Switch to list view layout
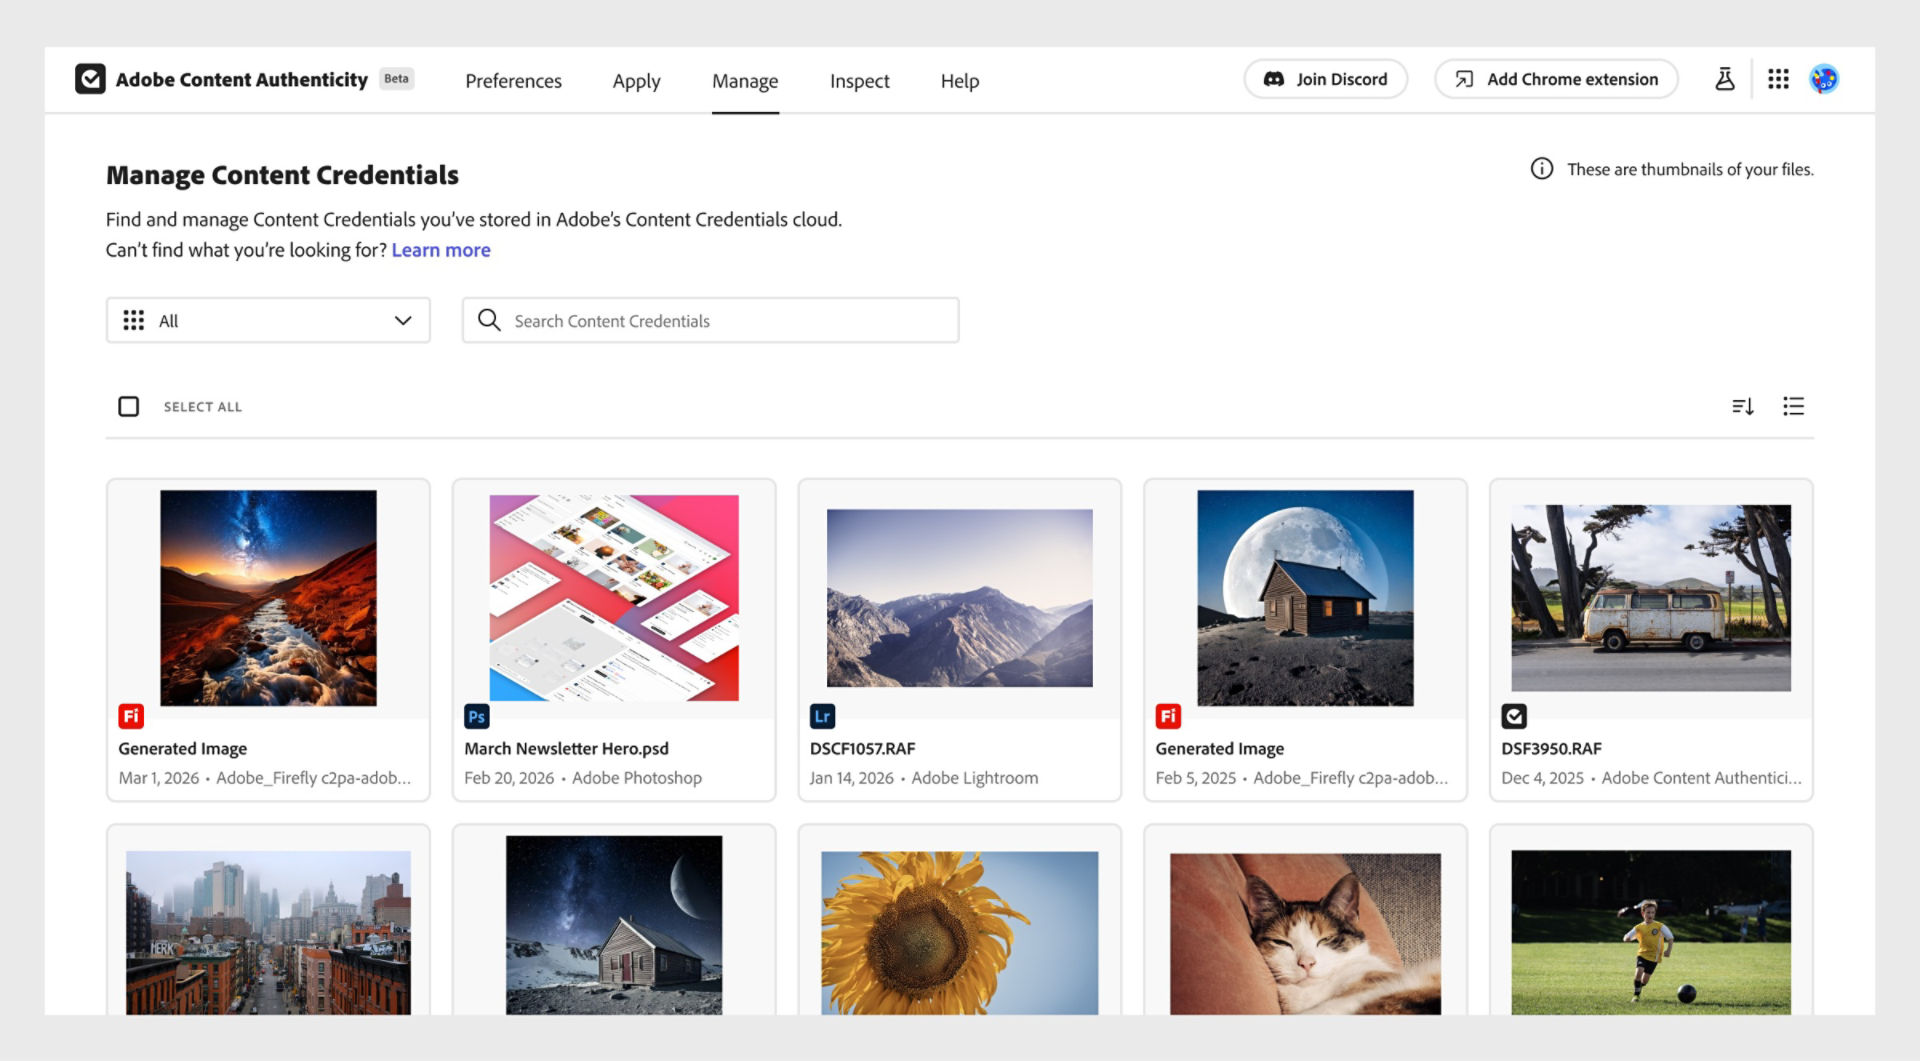This screenshot has width=1920, height=1061. coord(1793,406)
